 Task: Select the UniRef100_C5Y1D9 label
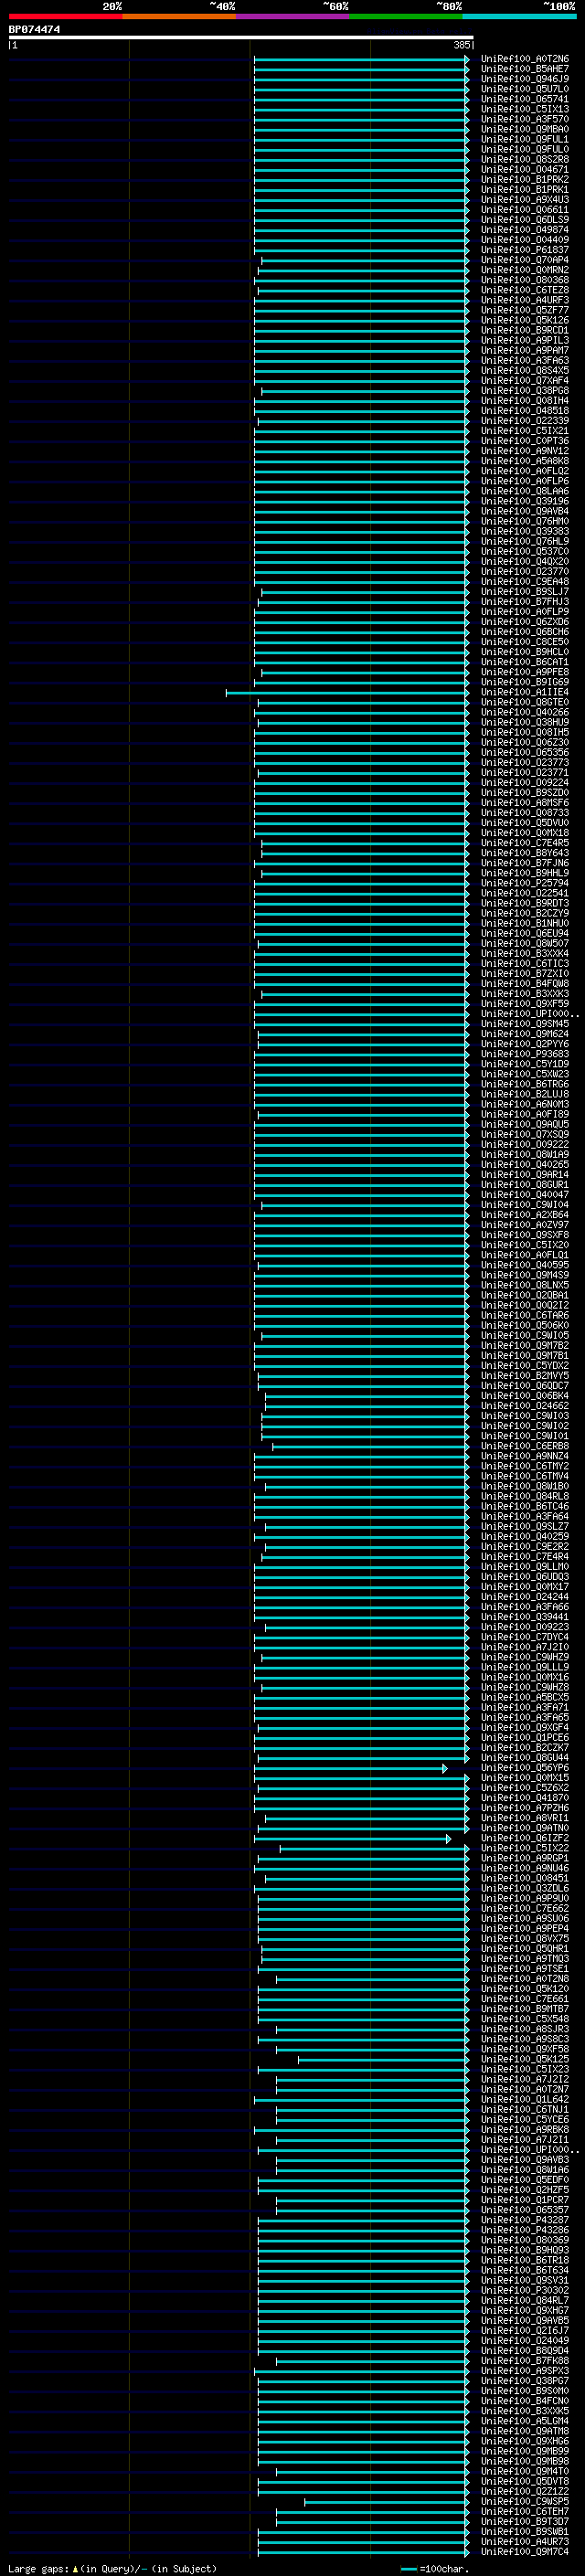tap(525, 1064)
